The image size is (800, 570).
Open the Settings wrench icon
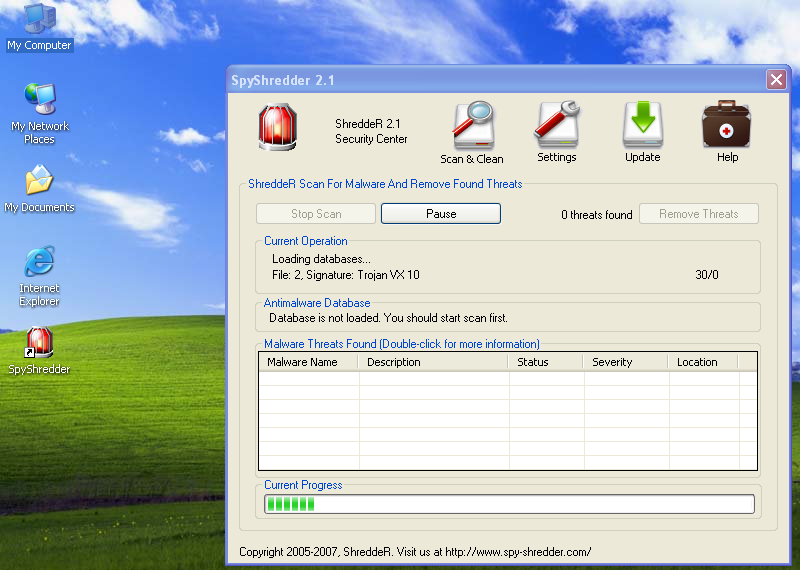pyautogui.click(x=556, y=132)
